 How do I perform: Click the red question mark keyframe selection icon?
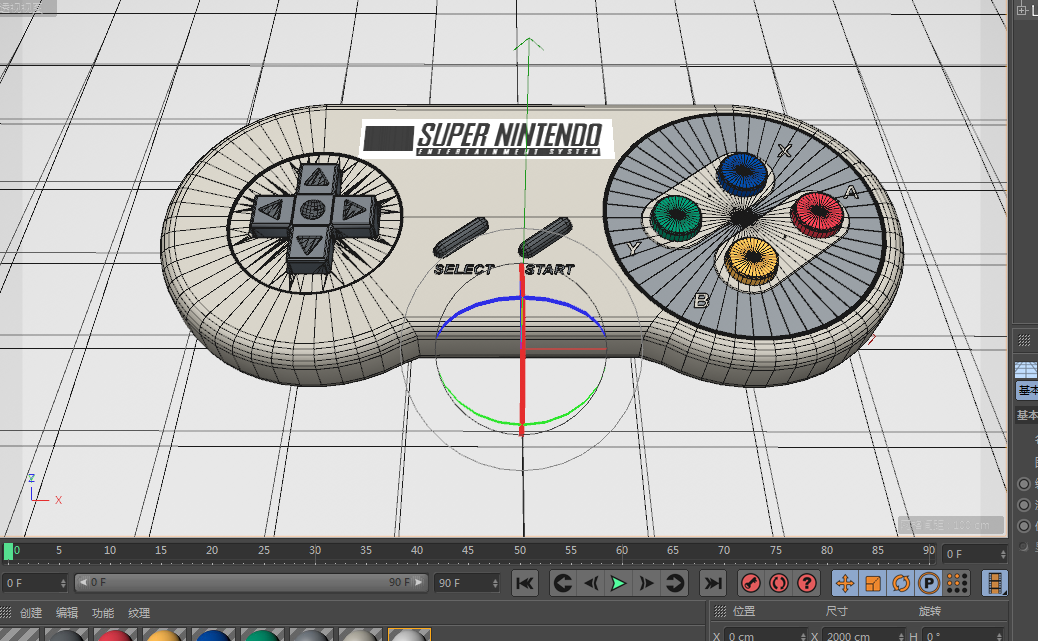[x=808, y=583]
